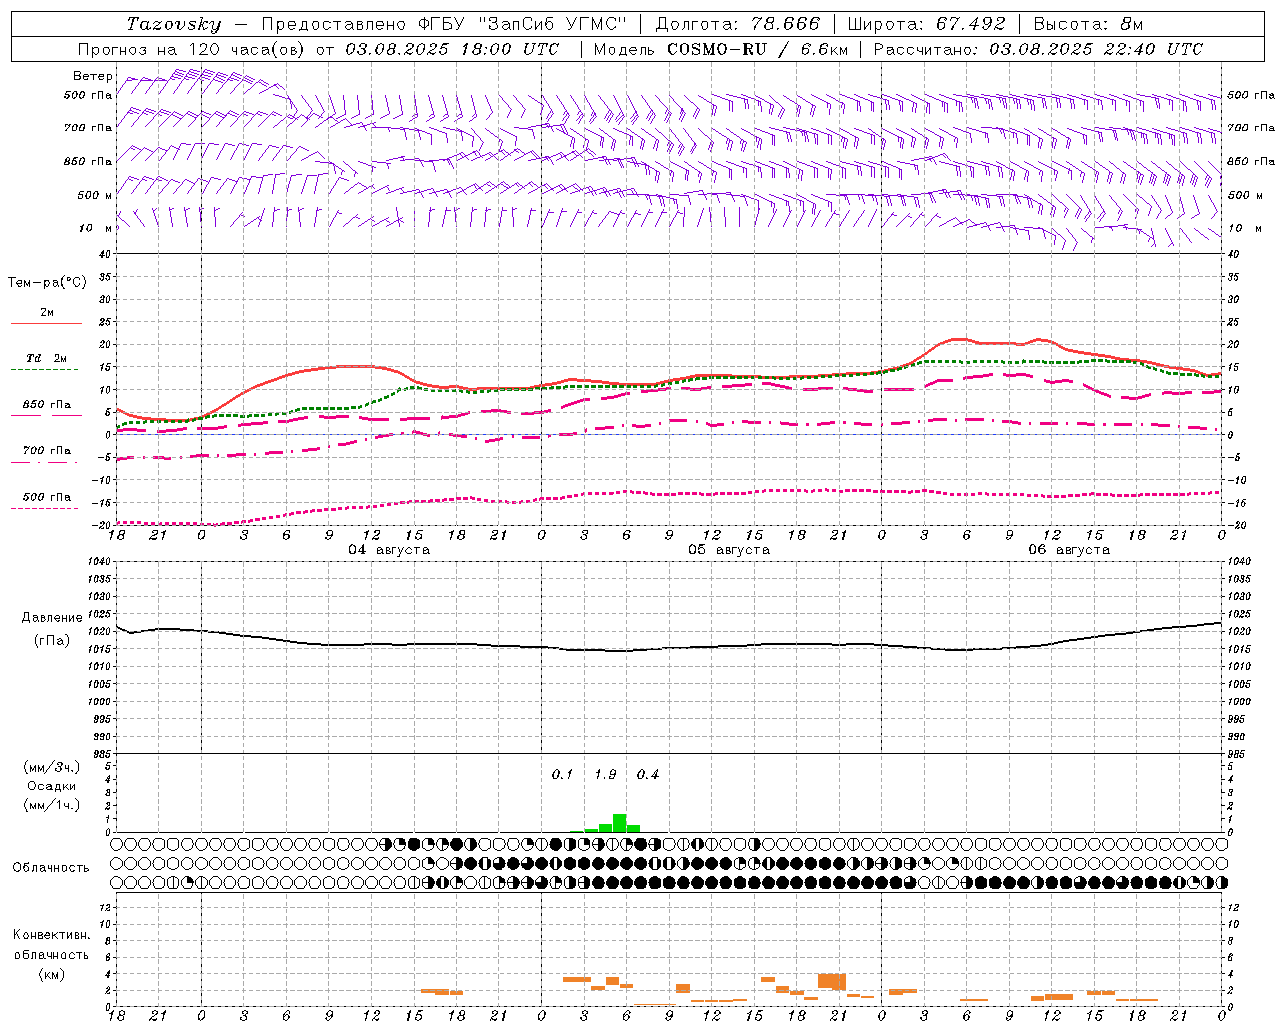1280x1024 pixels.
Task: Click the "0.1" precipitation amount value
Action: point(562,774)
